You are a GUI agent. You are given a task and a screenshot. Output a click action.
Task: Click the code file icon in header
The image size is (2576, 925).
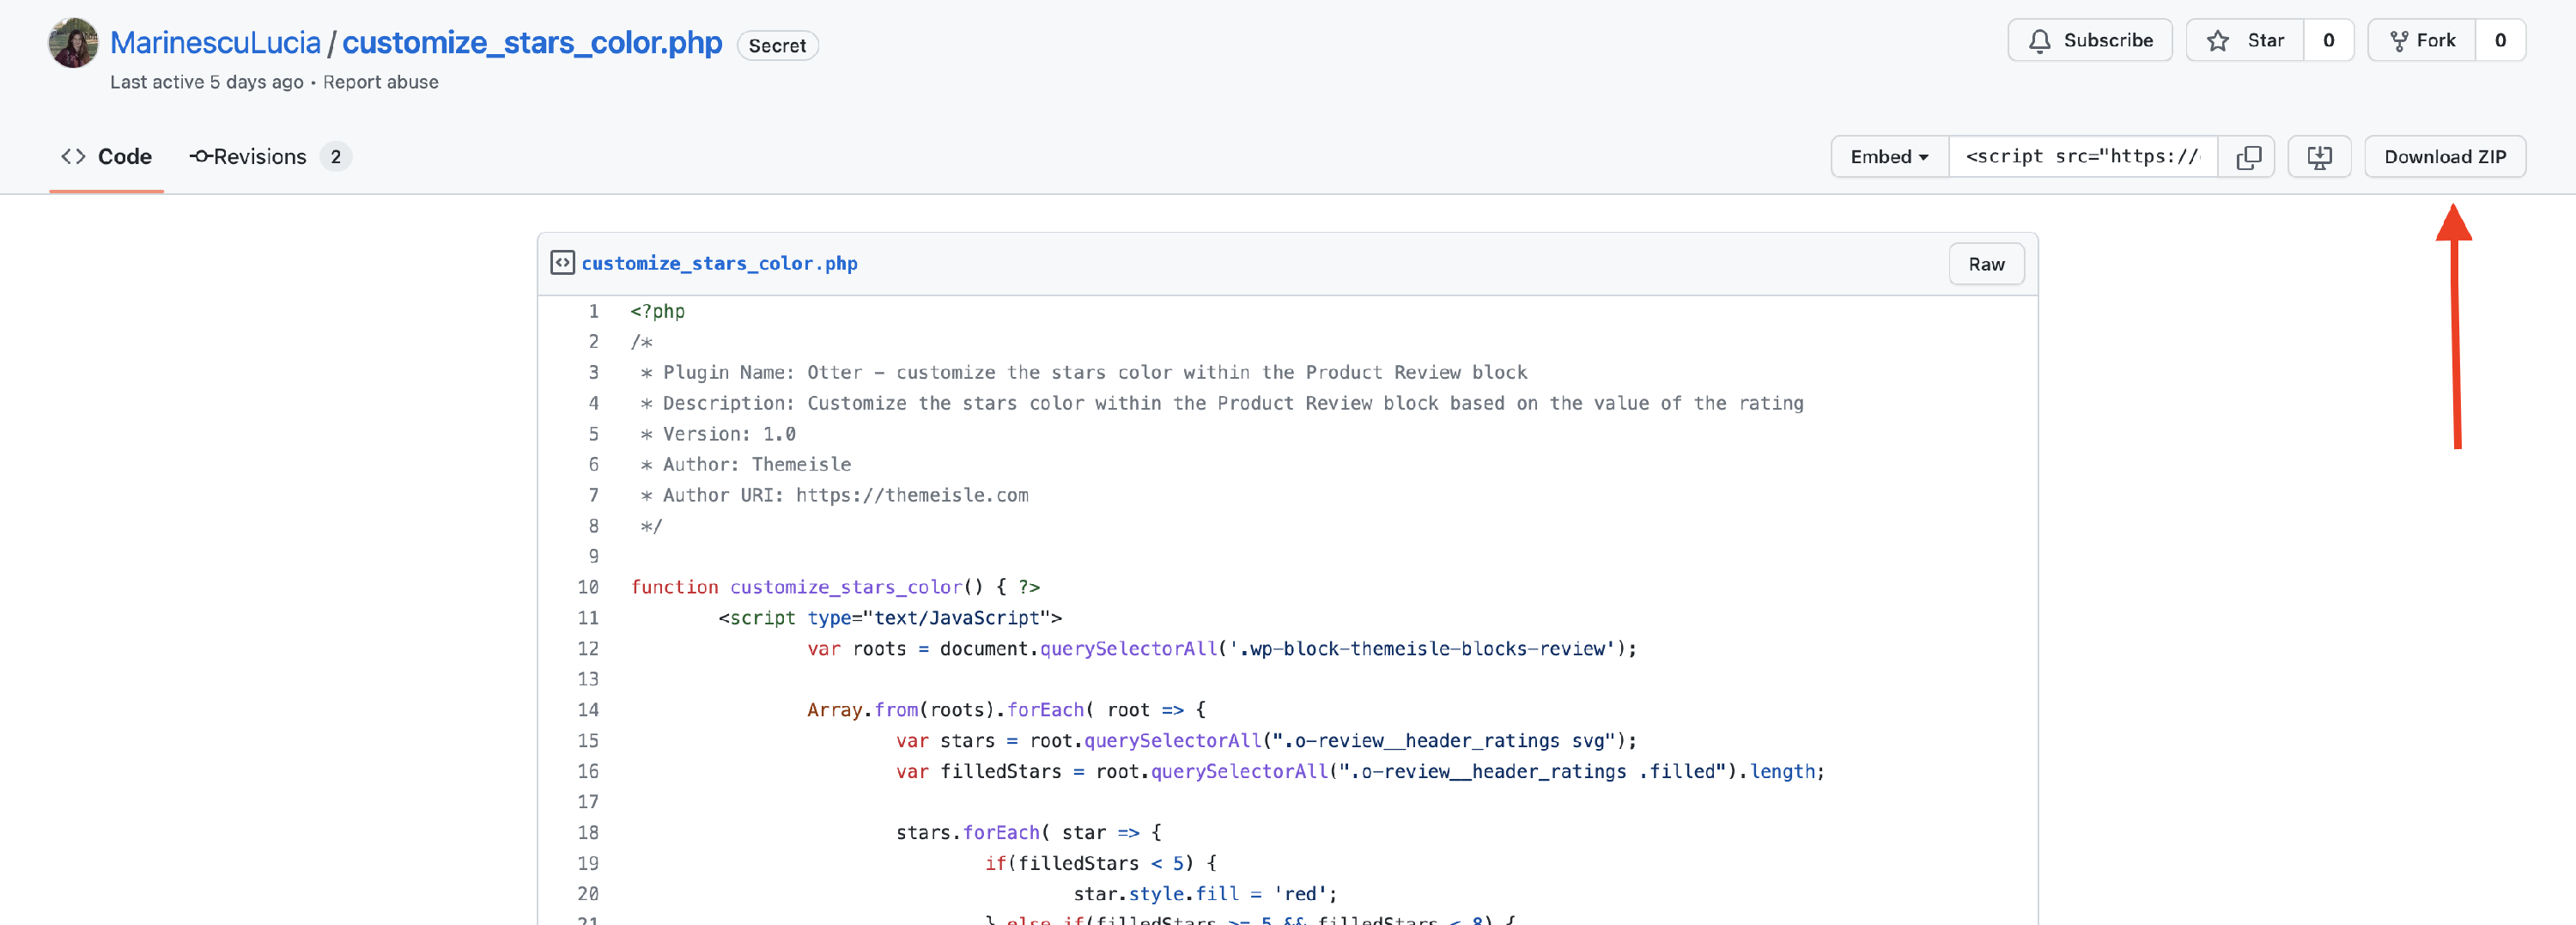[x=562, y=263]
